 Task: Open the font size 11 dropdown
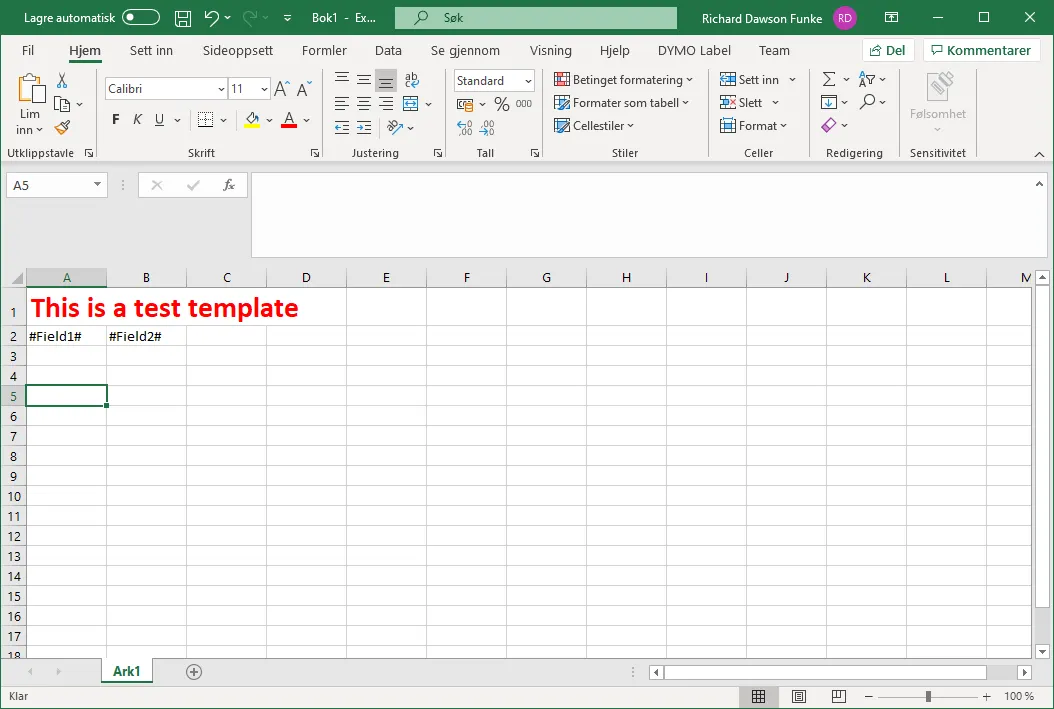[264, 89]
